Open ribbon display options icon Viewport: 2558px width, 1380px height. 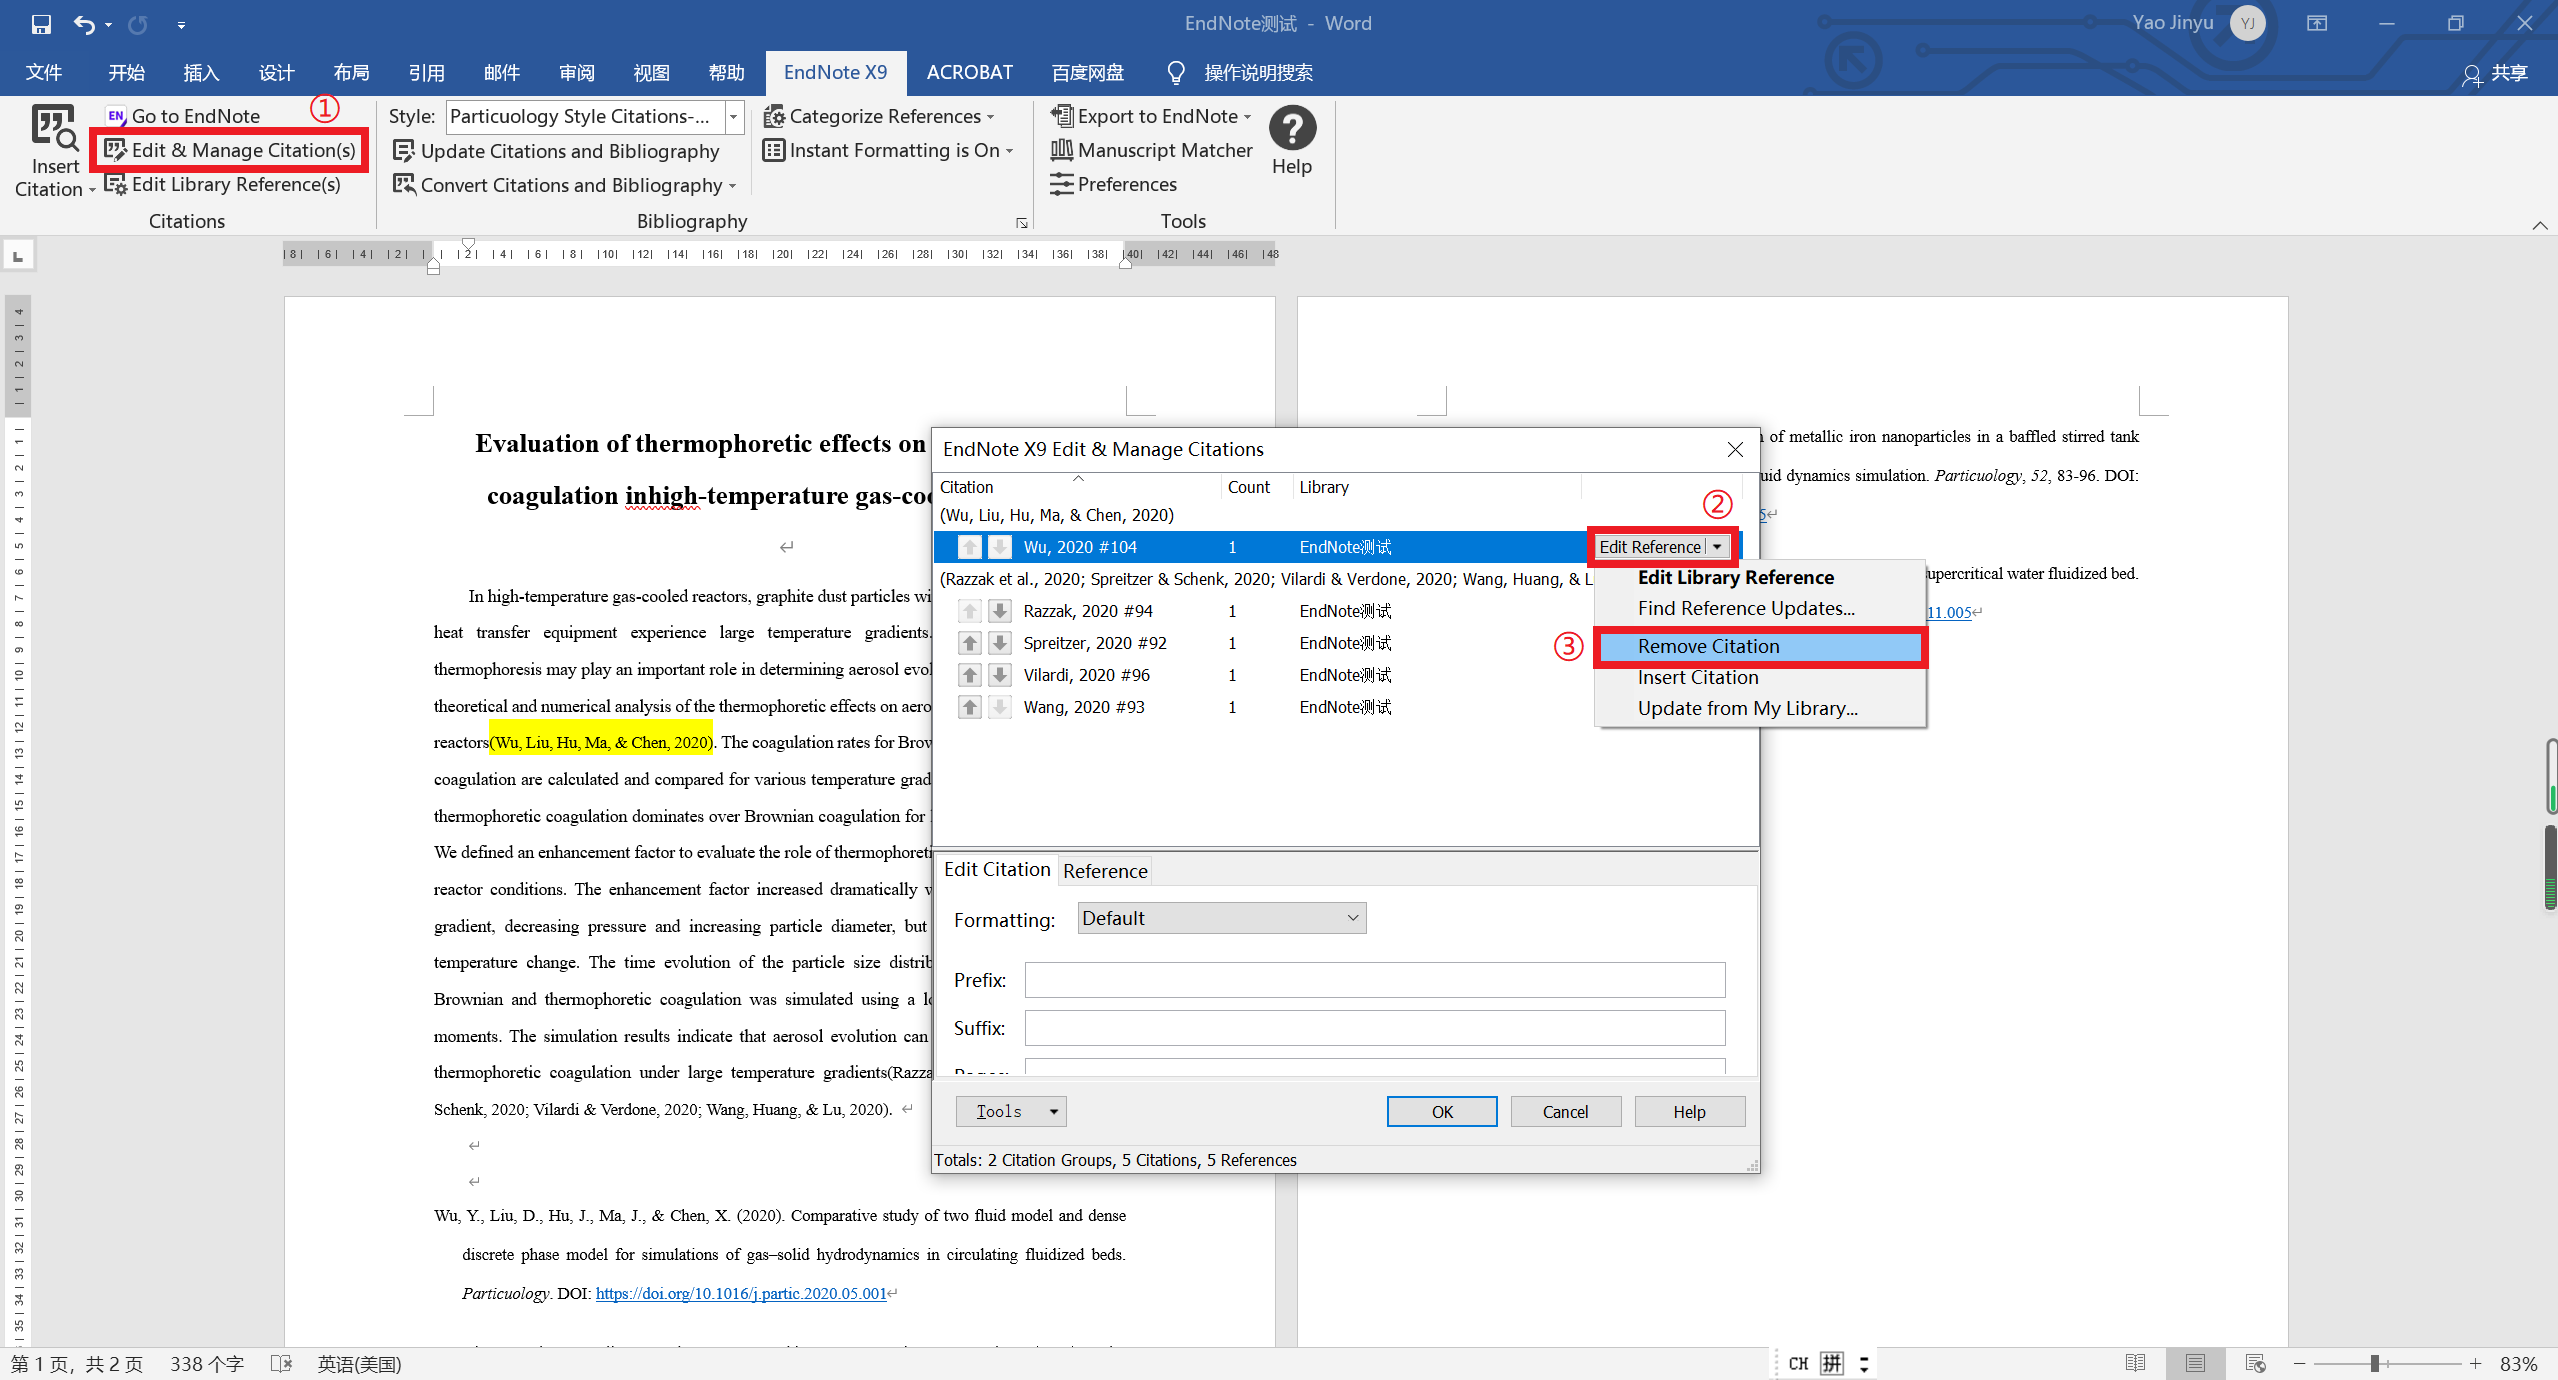click(x=2317, y=24)
